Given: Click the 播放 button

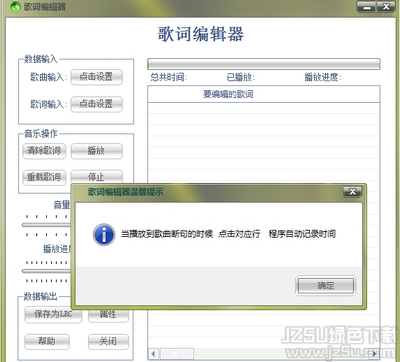Looking at the screenshot, I should [96, 151].
